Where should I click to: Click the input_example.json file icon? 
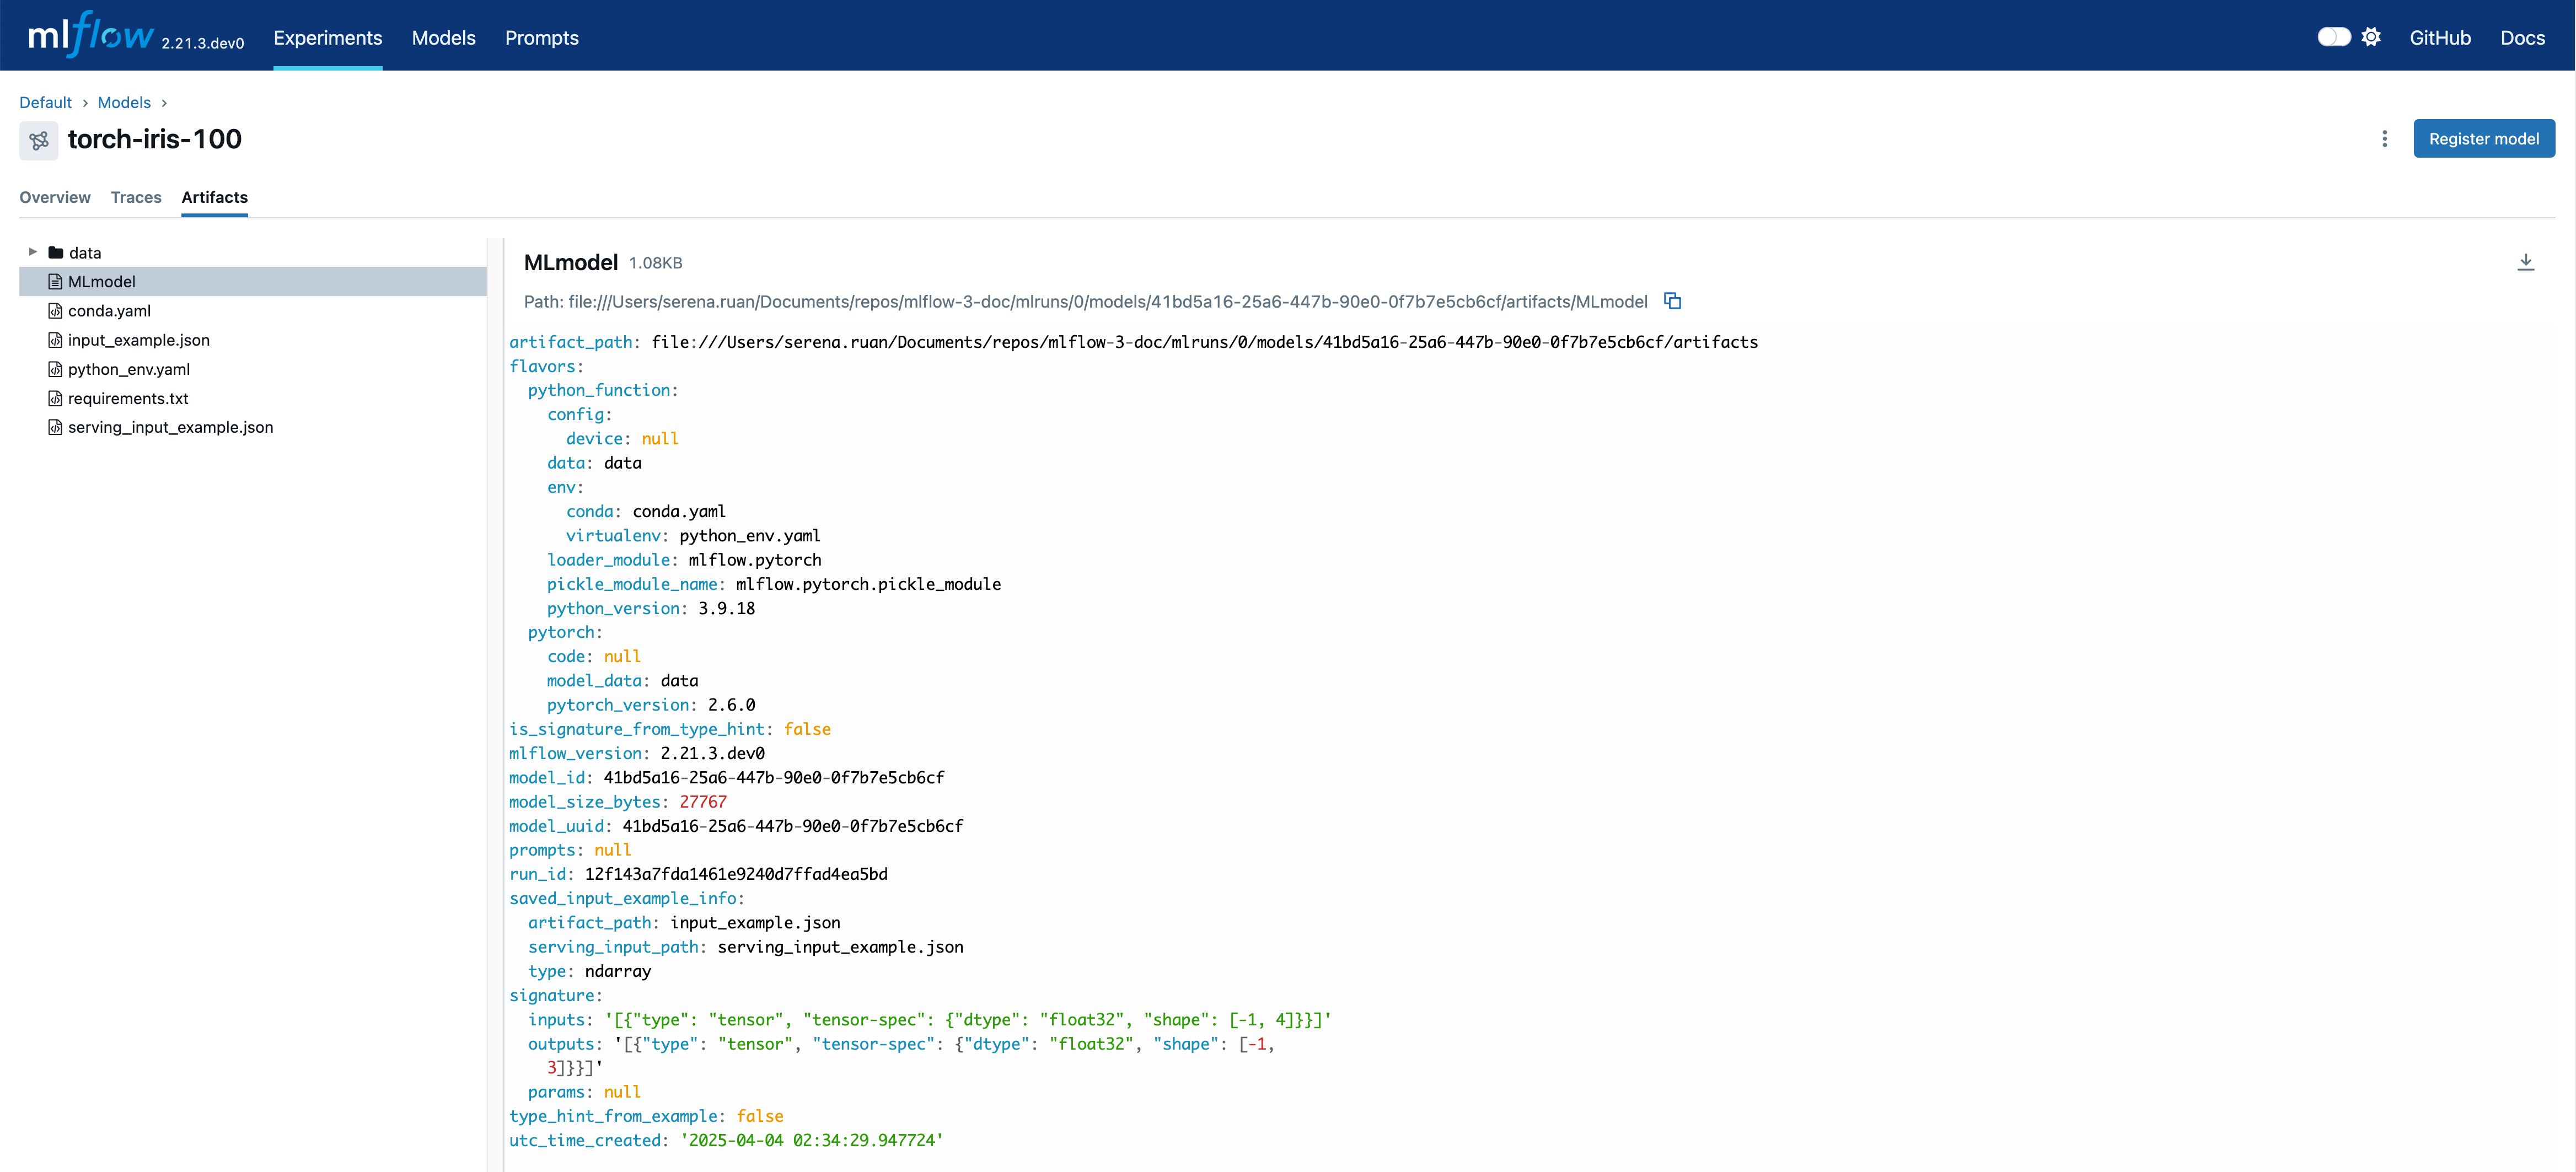55,340
